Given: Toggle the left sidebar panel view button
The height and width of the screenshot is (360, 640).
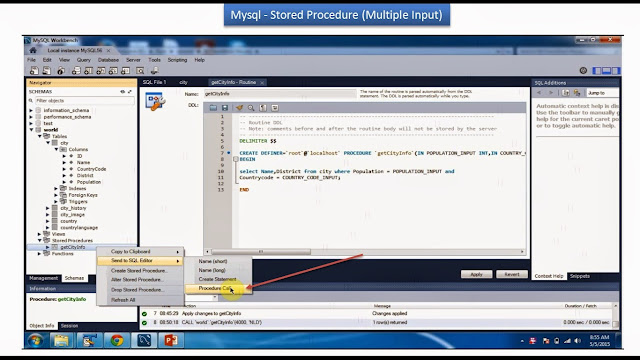Looking at the screenshot, I should point(597,71).
